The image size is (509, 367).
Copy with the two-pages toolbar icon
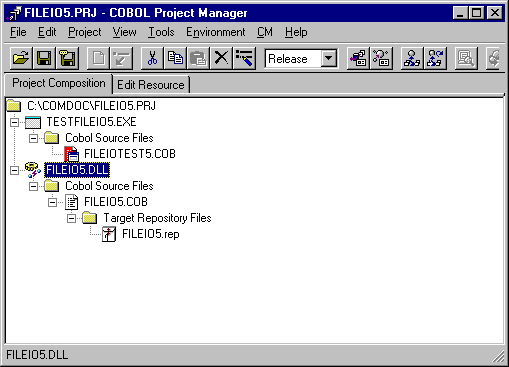coord(175,58)
